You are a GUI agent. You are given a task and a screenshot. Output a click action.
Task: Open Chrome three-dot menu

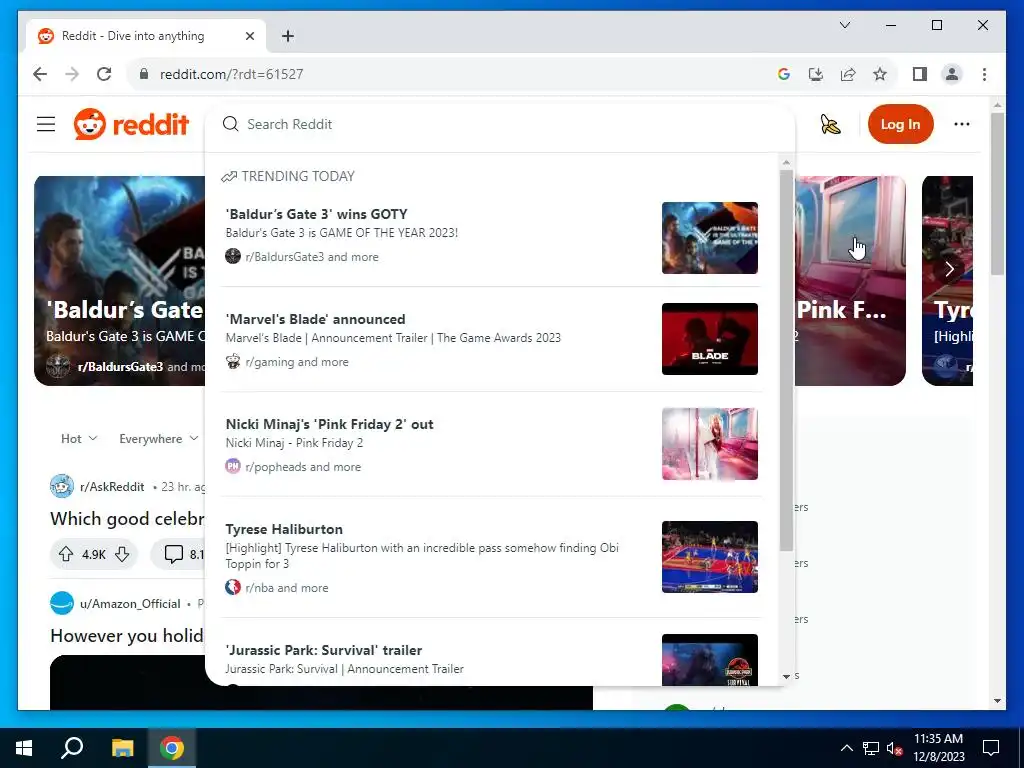click(x=984, y=74)
